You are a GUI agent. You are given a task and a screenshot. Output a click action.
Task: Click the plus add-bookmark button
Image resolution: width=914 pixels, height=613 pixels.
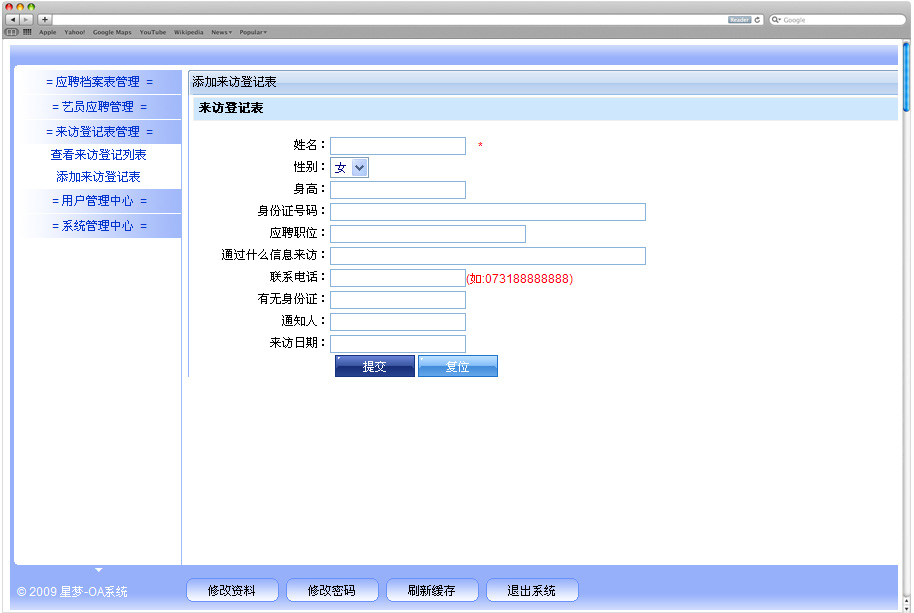[x=45, y=20]
